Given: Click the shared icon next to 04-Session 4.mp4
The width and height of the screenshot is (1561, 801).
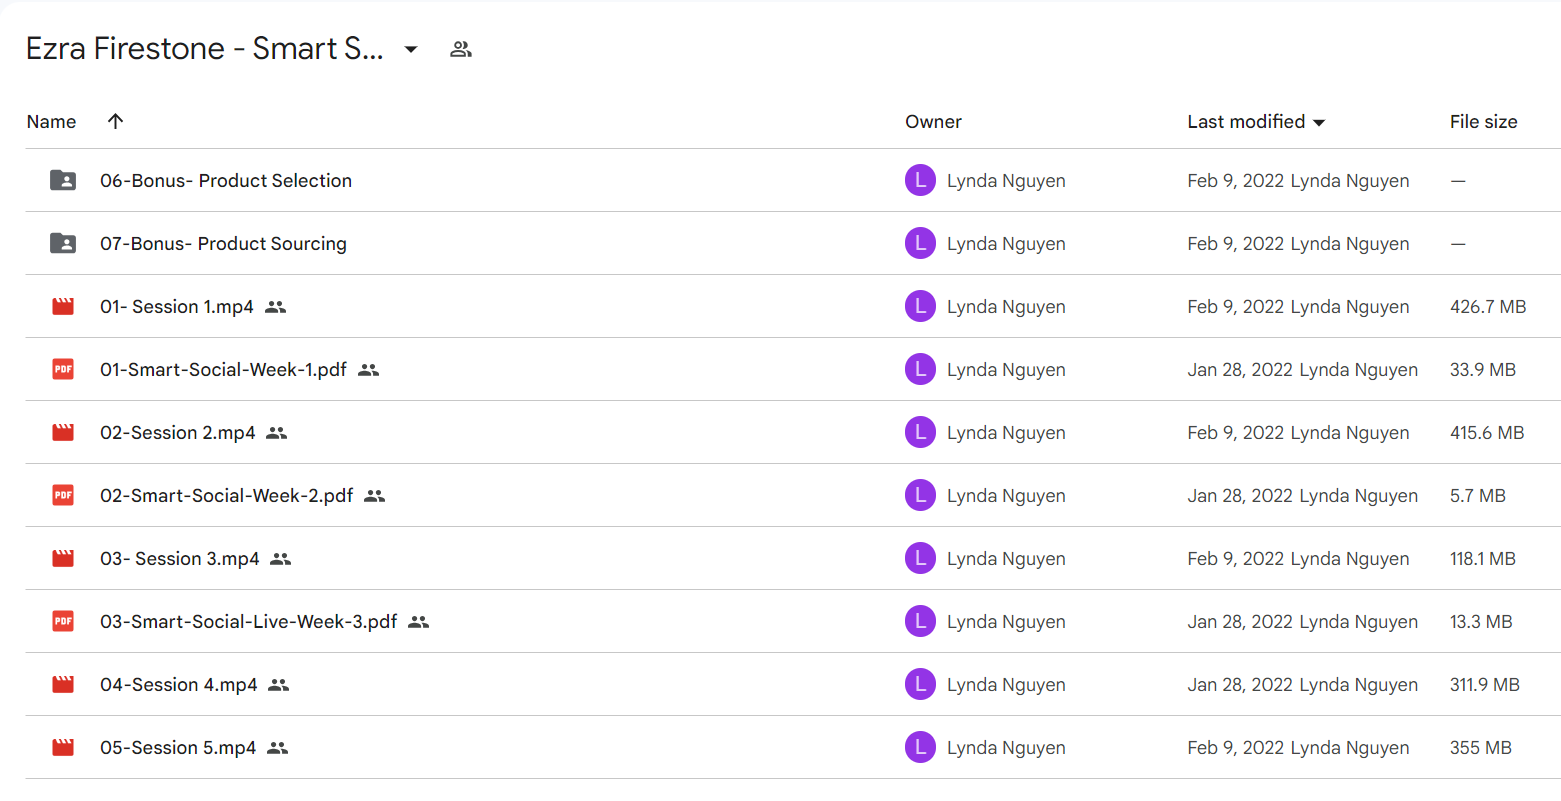Looking at the screenshot, I should [279, 685].
